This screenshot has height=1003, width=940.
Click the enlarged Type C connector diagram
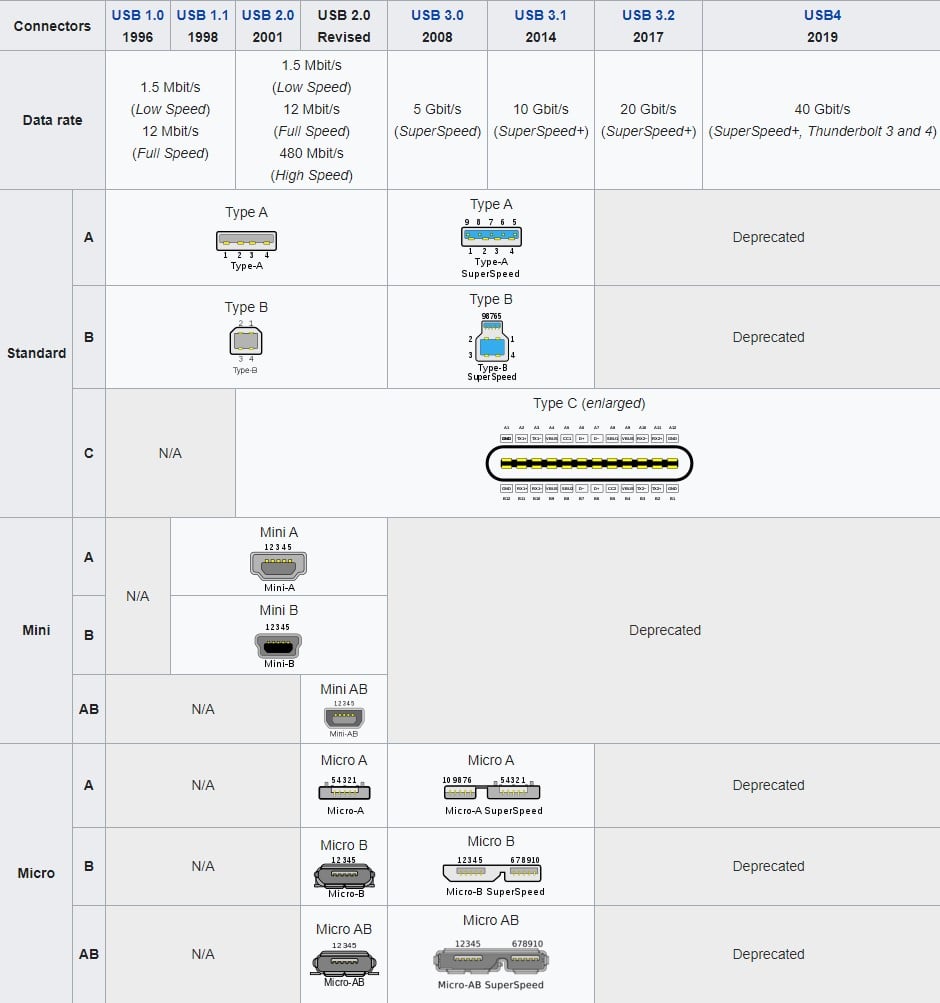point(589,464)
